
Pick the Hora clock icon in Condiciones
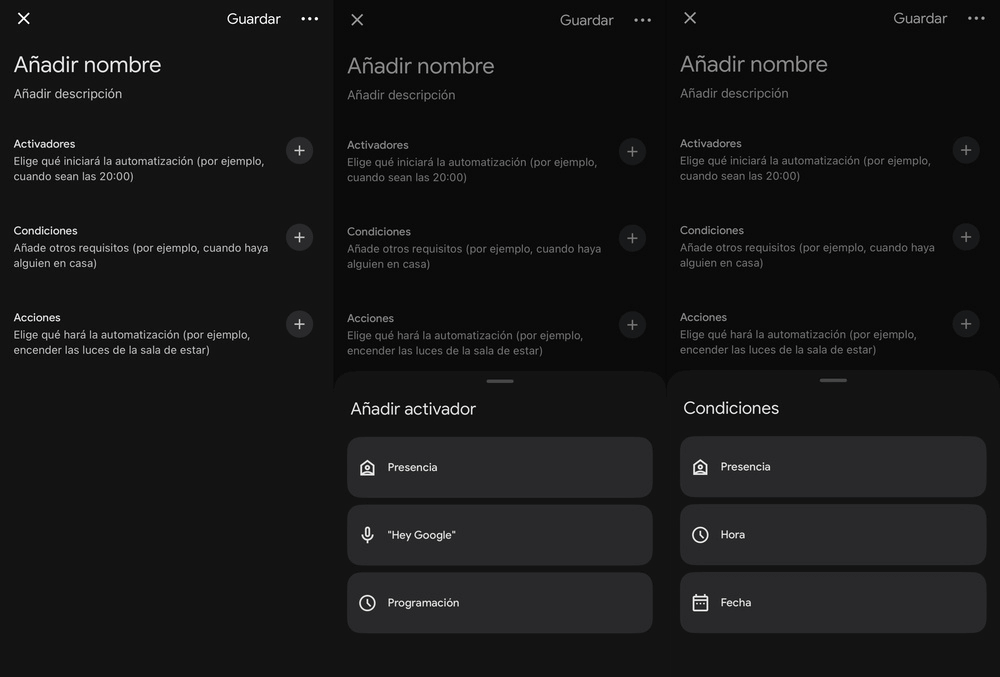(700, 535)
